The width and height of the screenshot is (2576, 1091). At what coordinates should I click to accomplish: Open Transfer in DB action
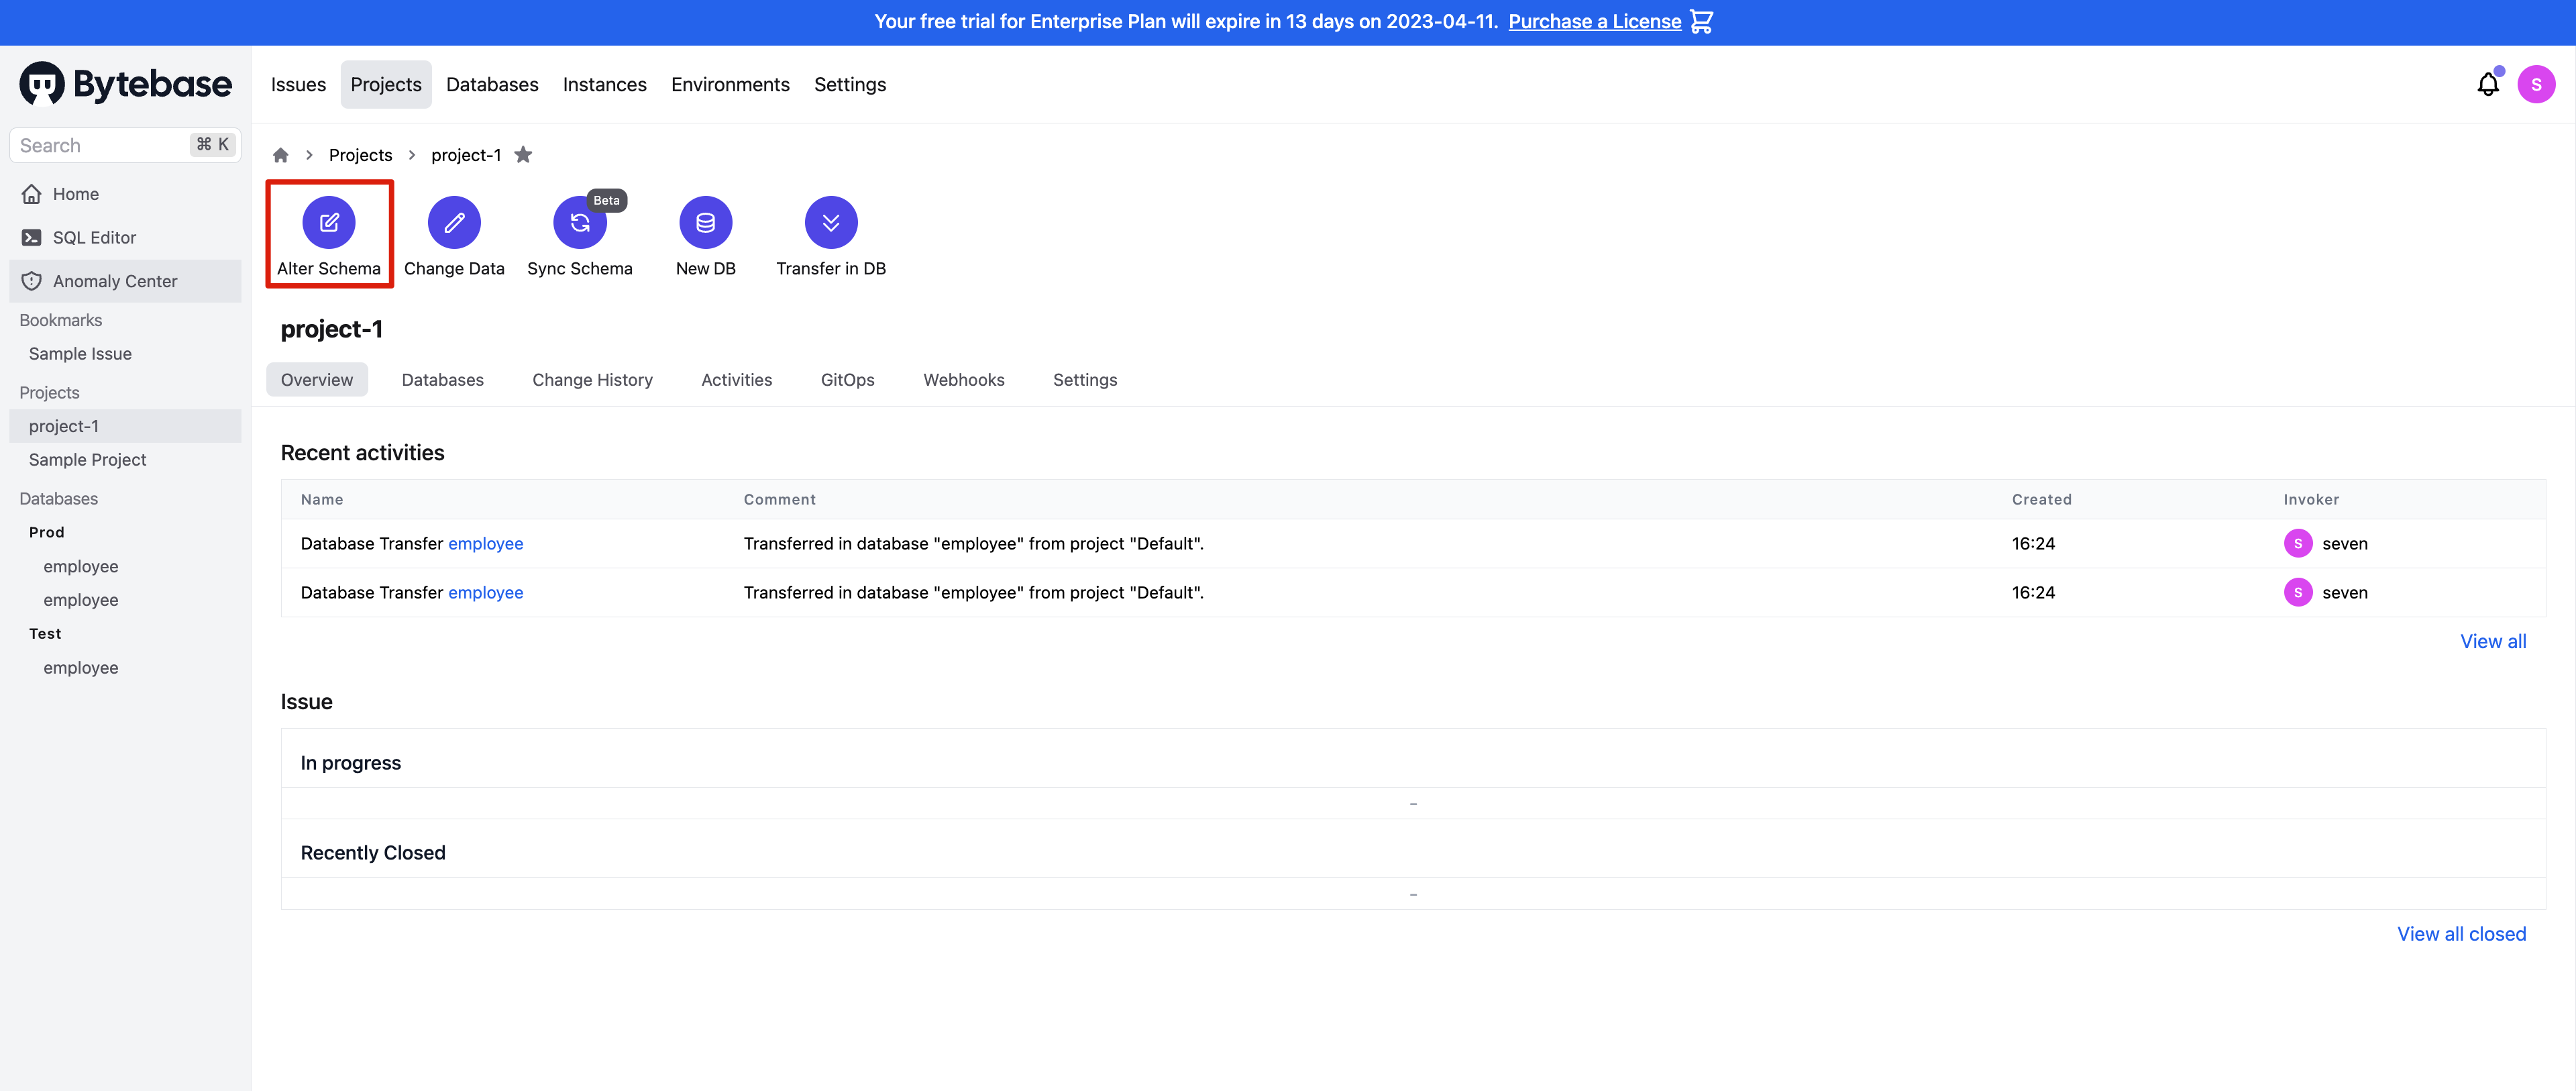click(831, 223)
